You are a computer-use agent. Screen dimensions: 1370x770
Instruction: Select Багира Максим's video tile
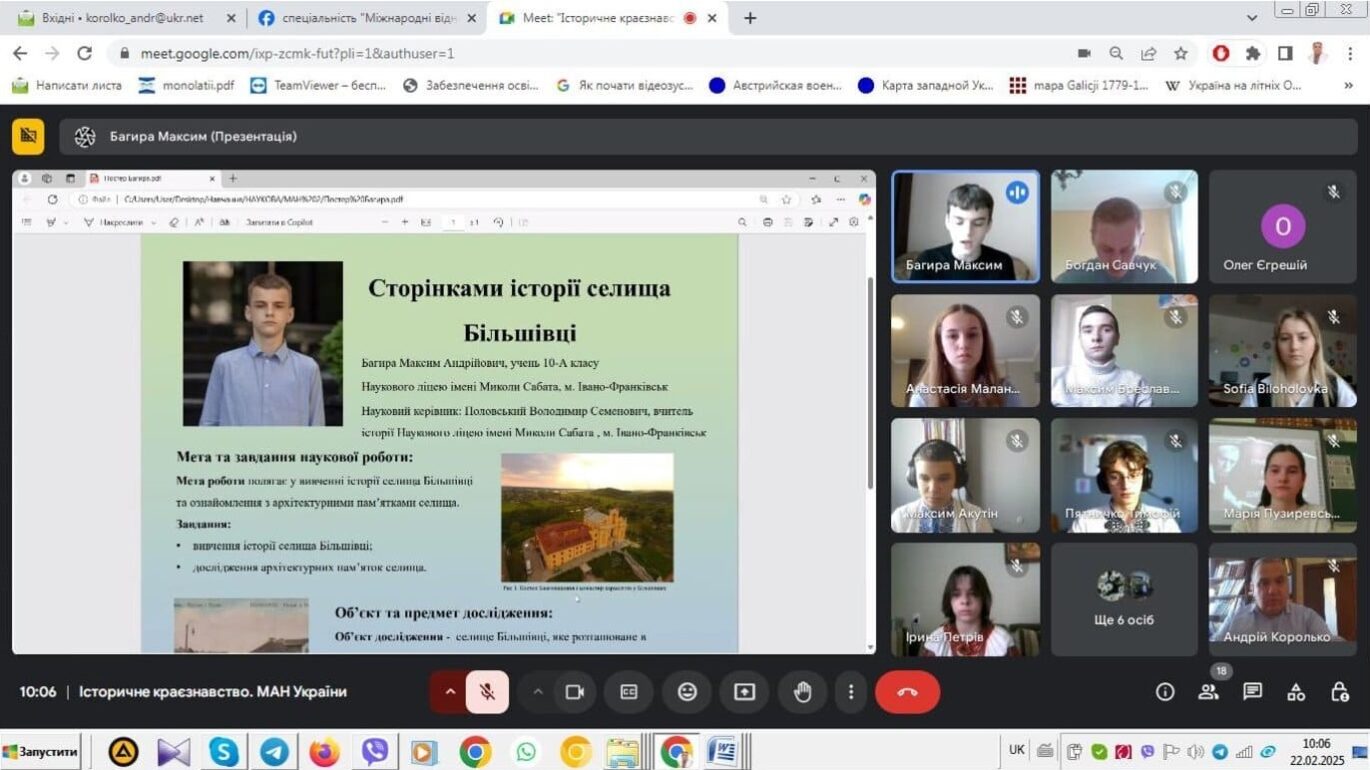pos(965,227)
